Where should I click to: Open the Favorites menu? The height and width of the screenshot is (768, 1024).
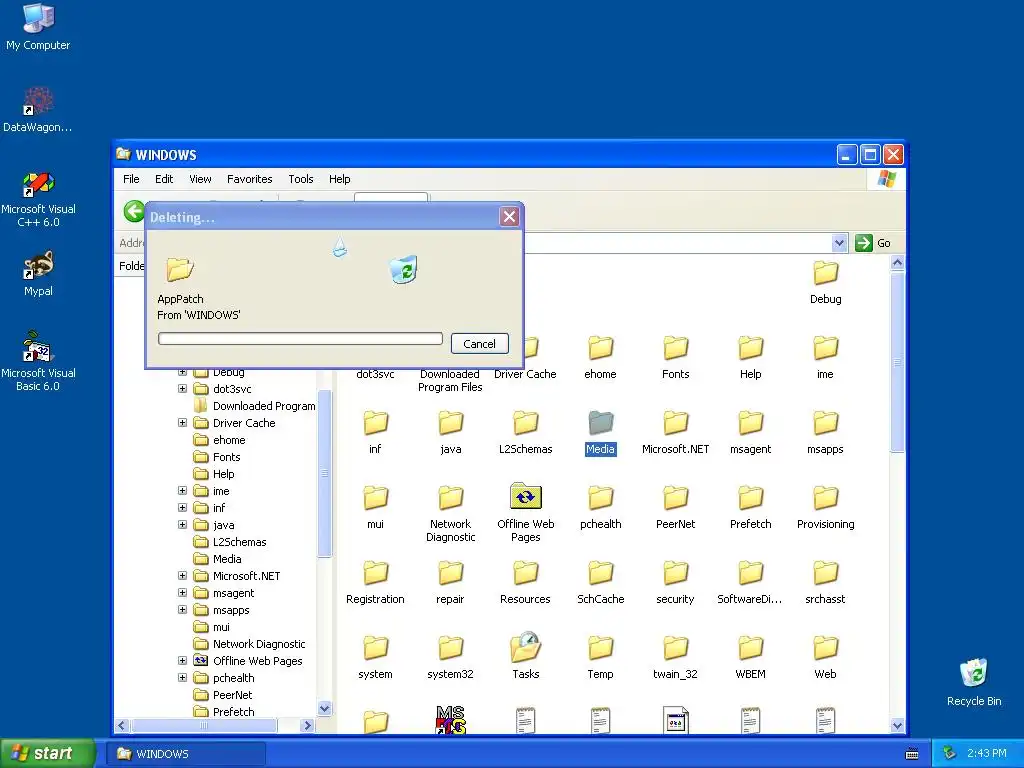pos(249,179)
